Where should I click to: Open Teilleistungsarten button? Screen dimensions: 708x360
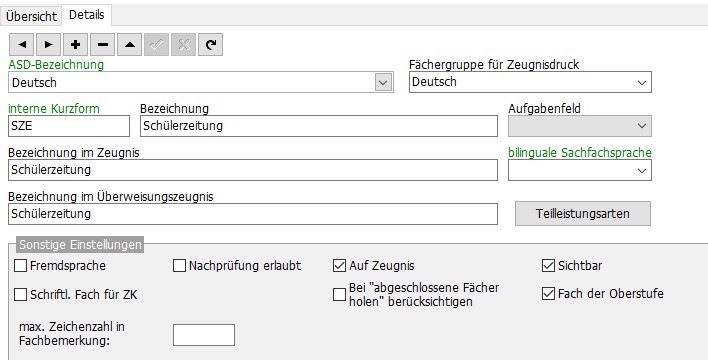582,213
